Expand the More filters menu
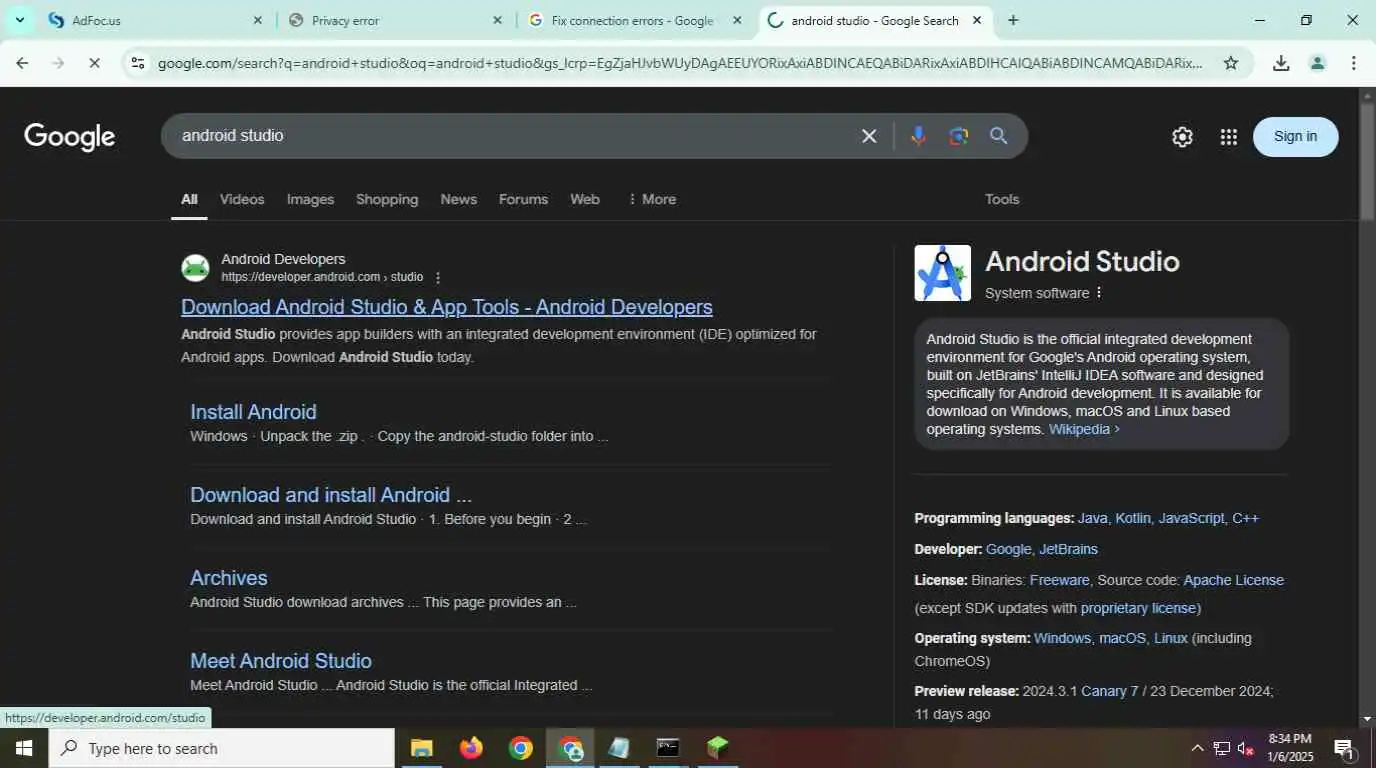Viewport: 1376px width, 768px height. tap(651, 199)
